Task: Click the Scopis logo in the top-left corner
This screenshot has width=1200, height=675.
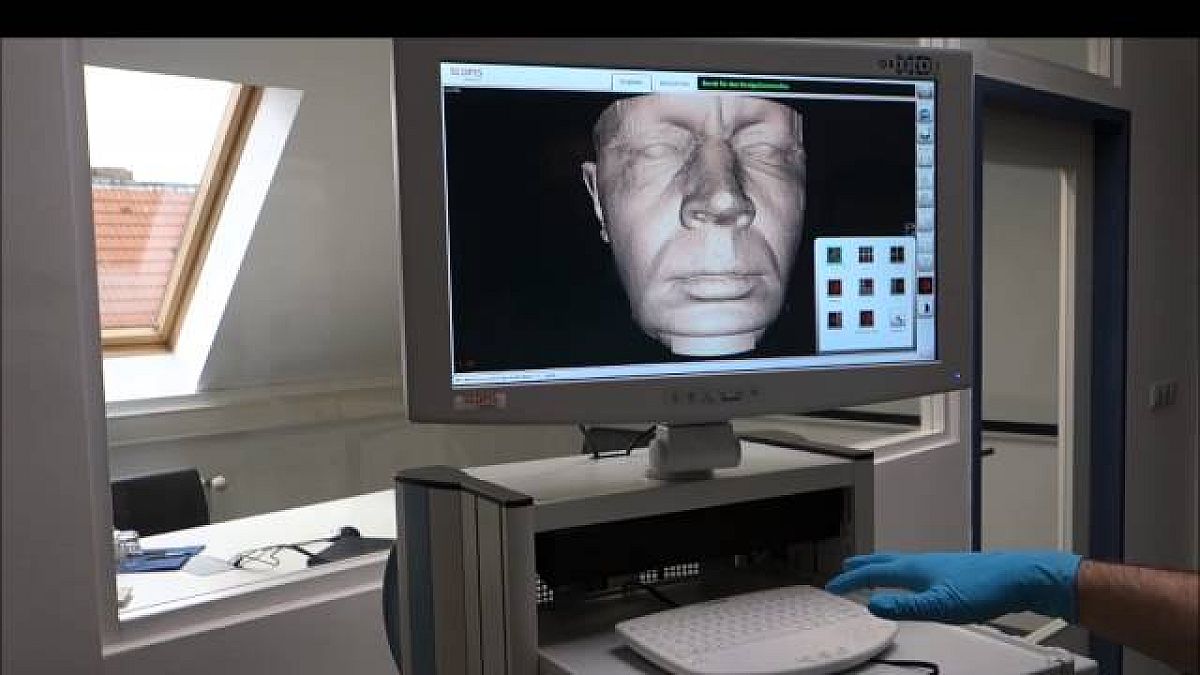Action: point(466,74)
